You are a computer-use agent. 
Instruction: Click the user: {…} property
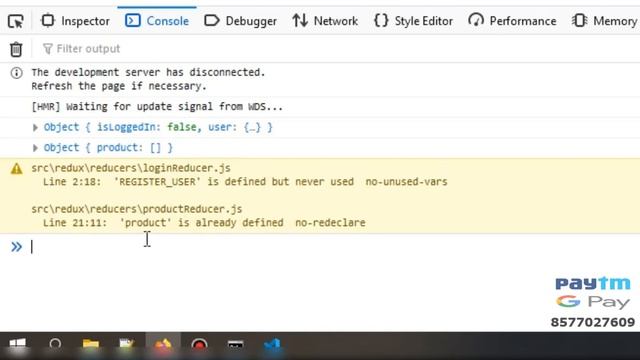coord(234,127)
